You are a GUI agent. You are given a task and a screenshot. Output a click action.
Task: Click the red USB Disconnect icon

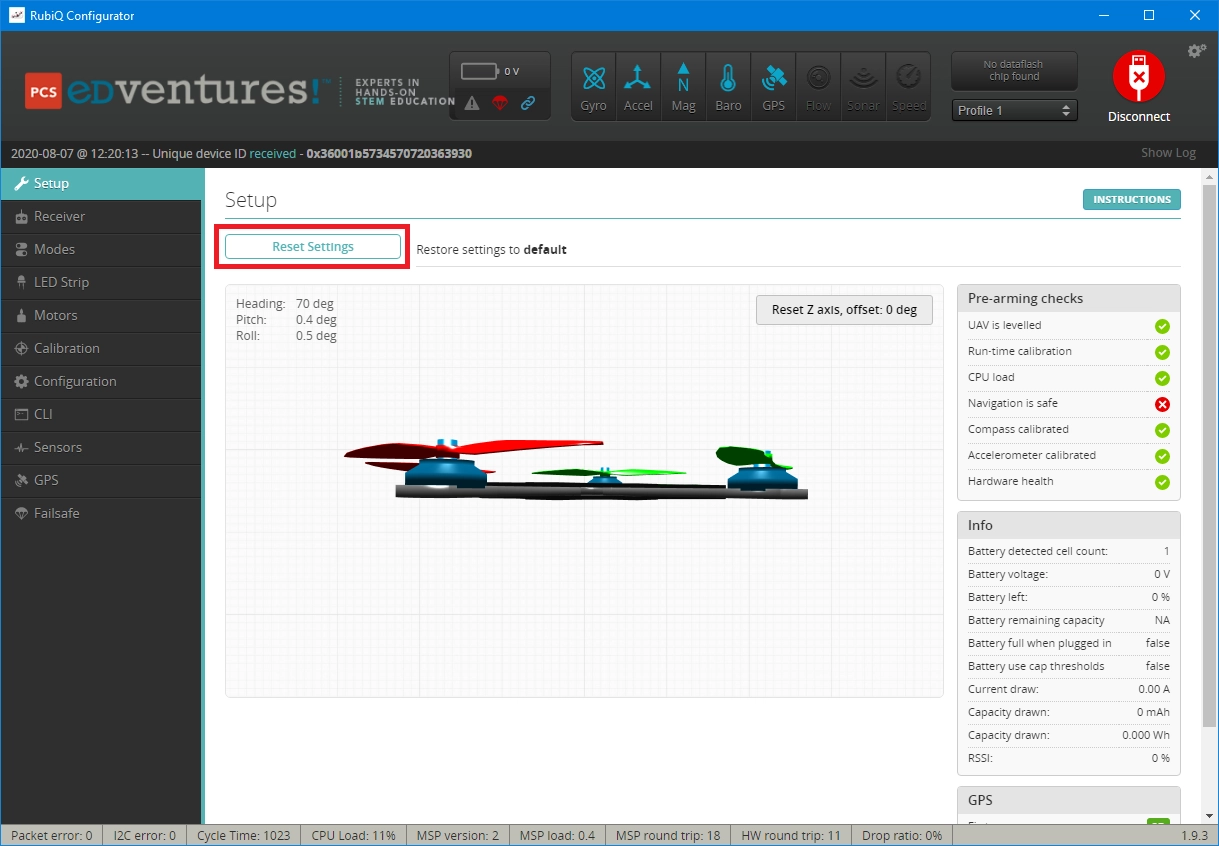pos(1138,76)
